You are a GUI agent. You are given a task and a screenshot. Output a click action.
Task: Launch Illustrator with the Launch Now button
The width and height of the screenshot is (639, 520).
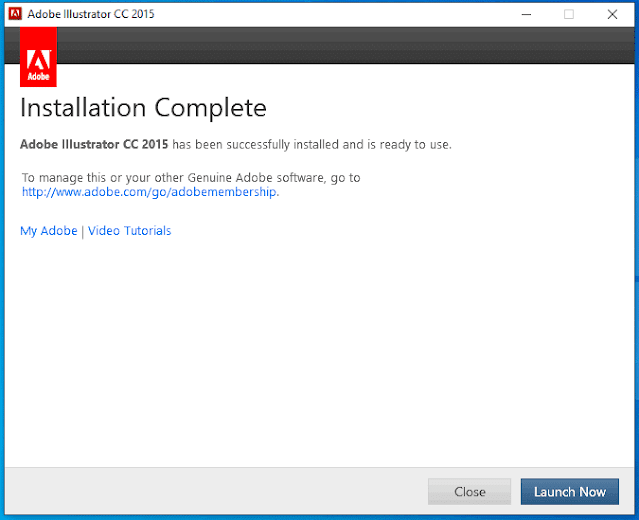pyautogui.click(x=569, y=491)
